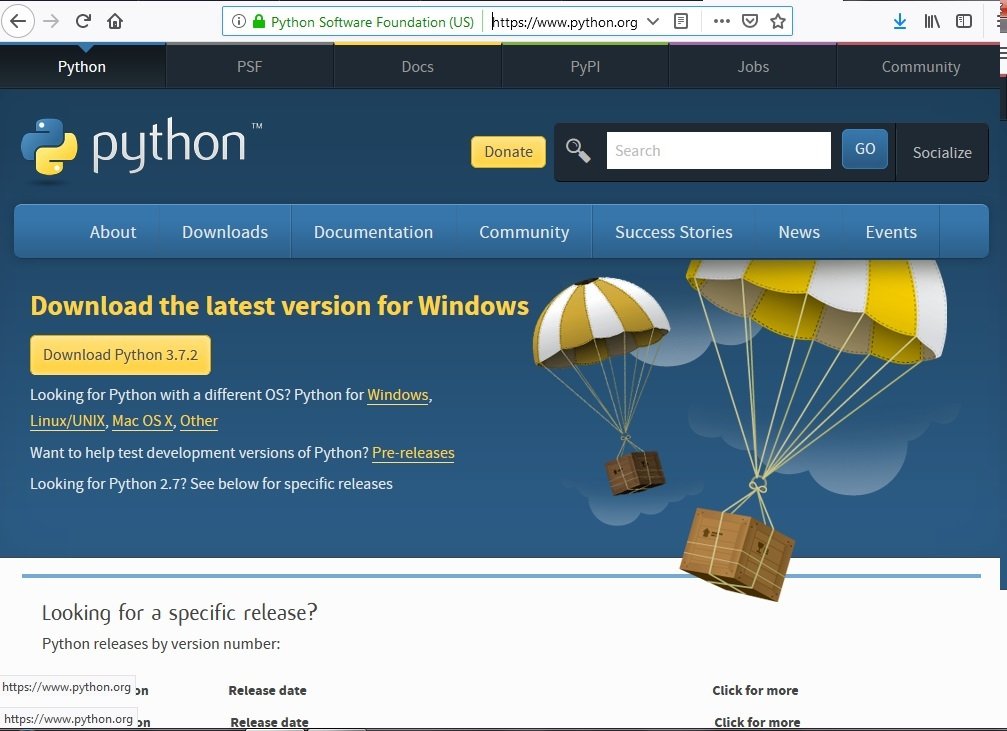
Task: Open the Community navigation bar item
Action: click(x=524, y=232)
